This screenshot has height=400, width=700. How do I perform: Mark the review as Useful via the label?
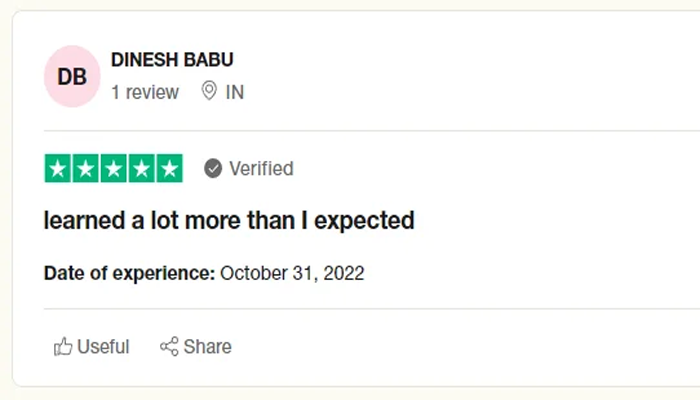(103, 347)
